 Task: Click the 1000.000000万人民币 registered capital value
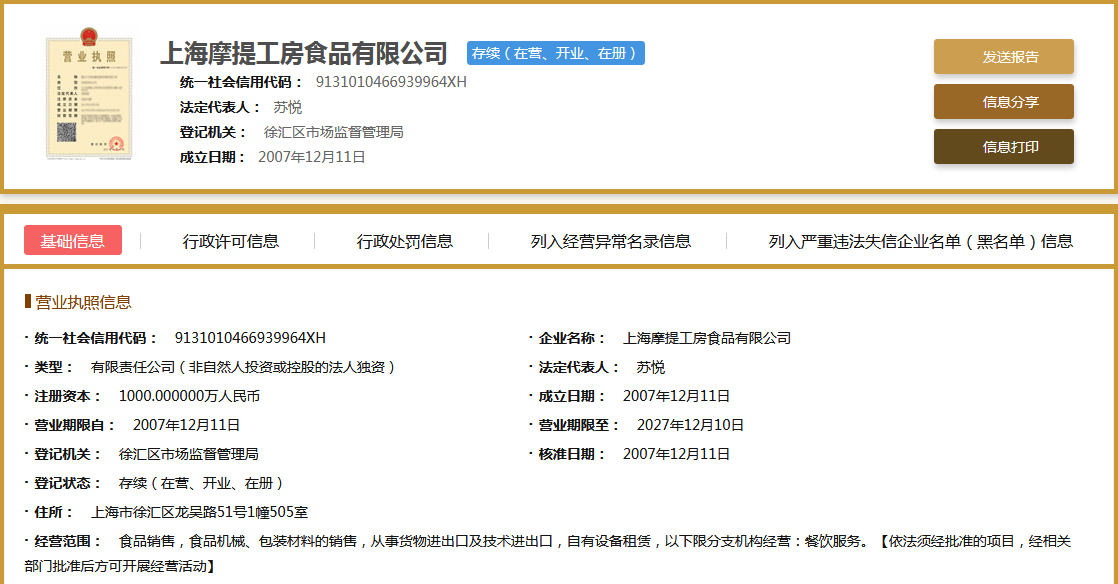189,396
